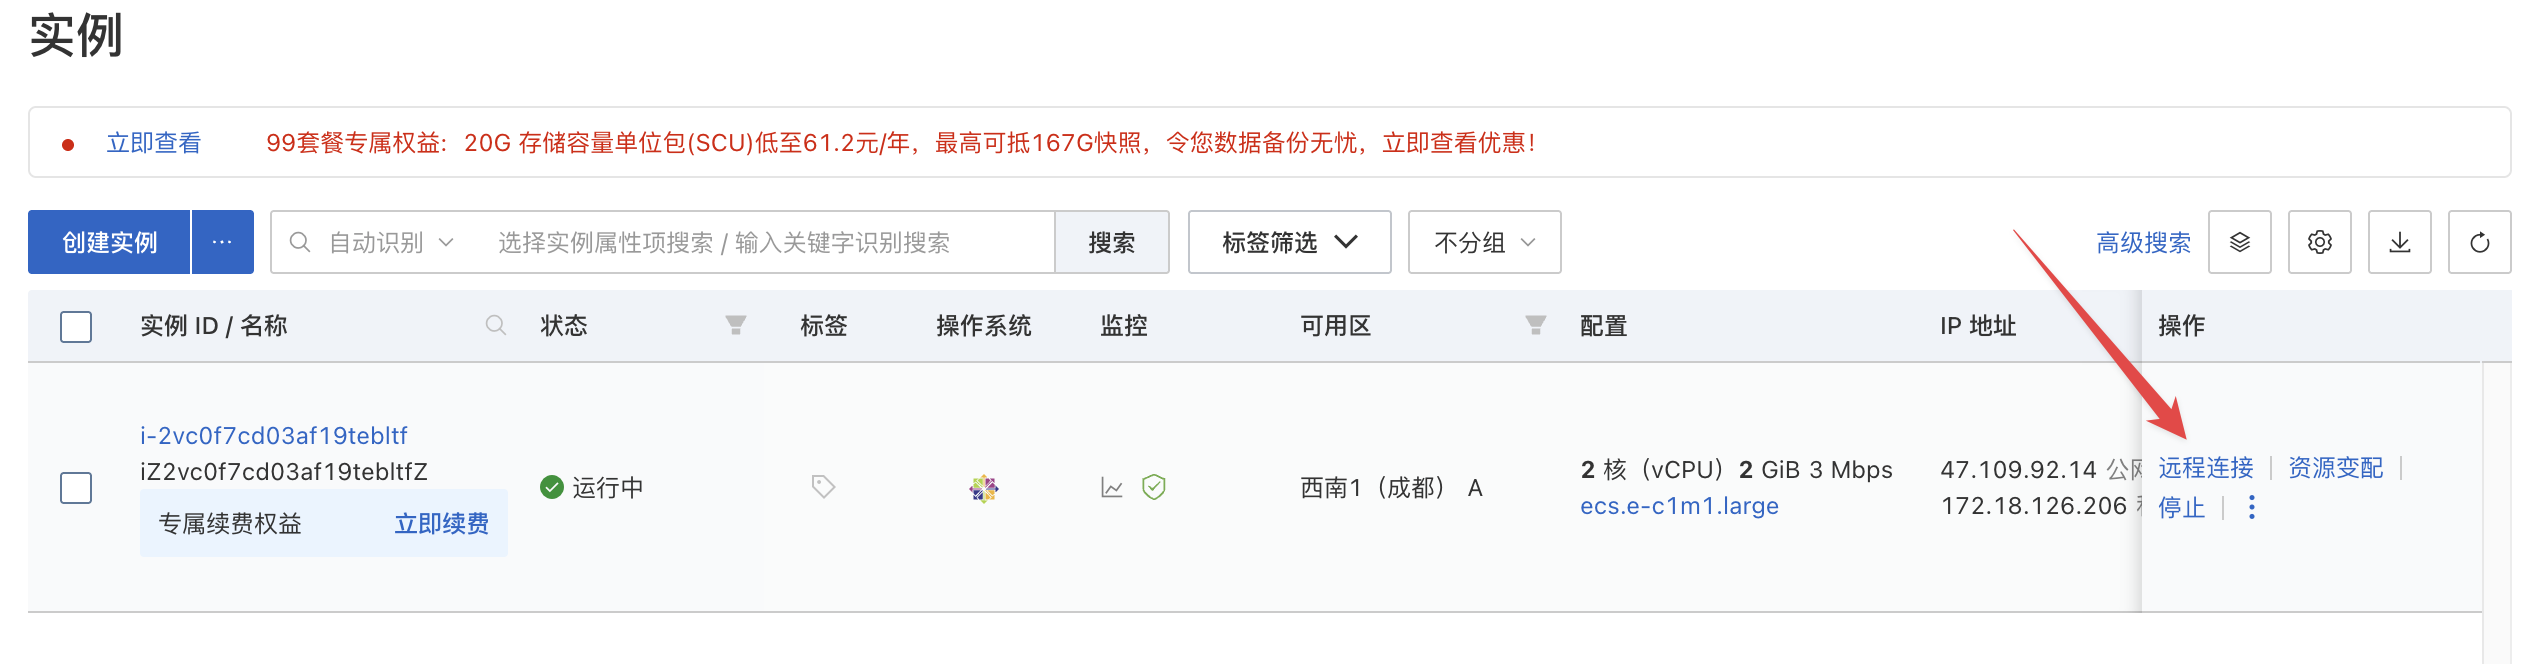The height and width of the screenshot is (664, 2528).
Task: Open the instance monitoring chart icon
Action: pyautogui.click(x=1113, y=487)
